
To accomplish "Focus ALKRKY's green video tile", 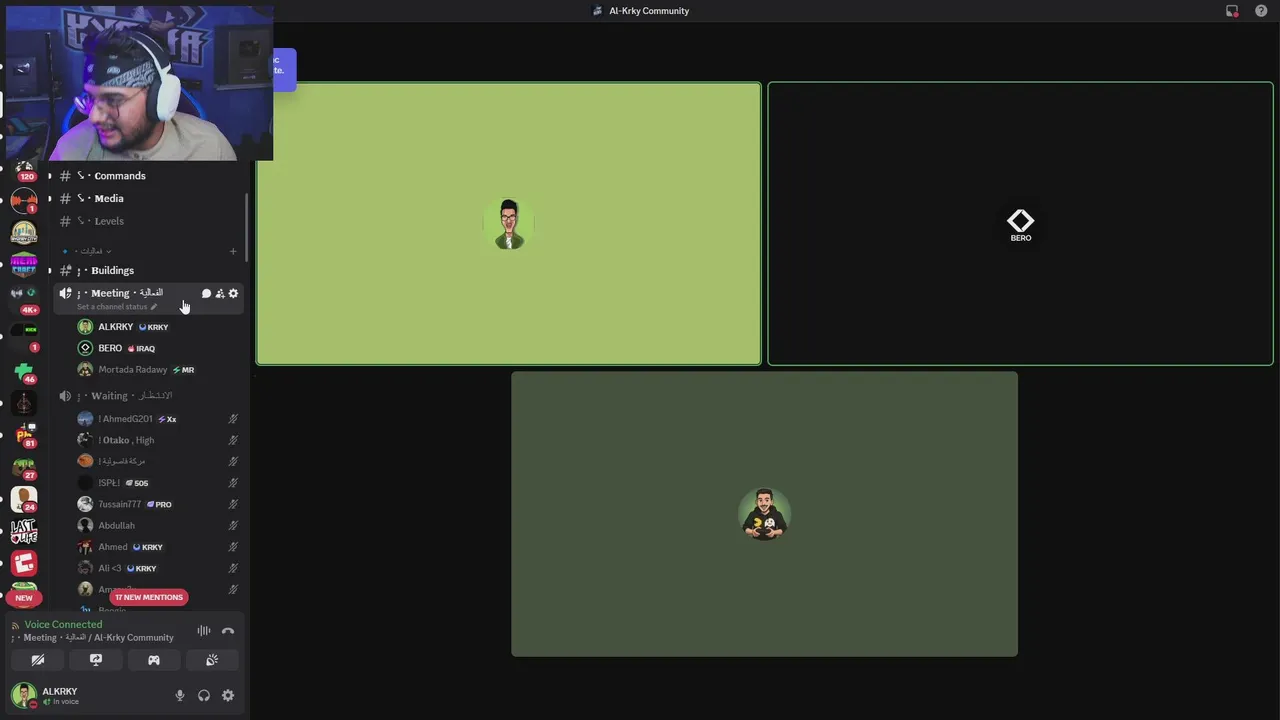I will [x=509, y=224].
